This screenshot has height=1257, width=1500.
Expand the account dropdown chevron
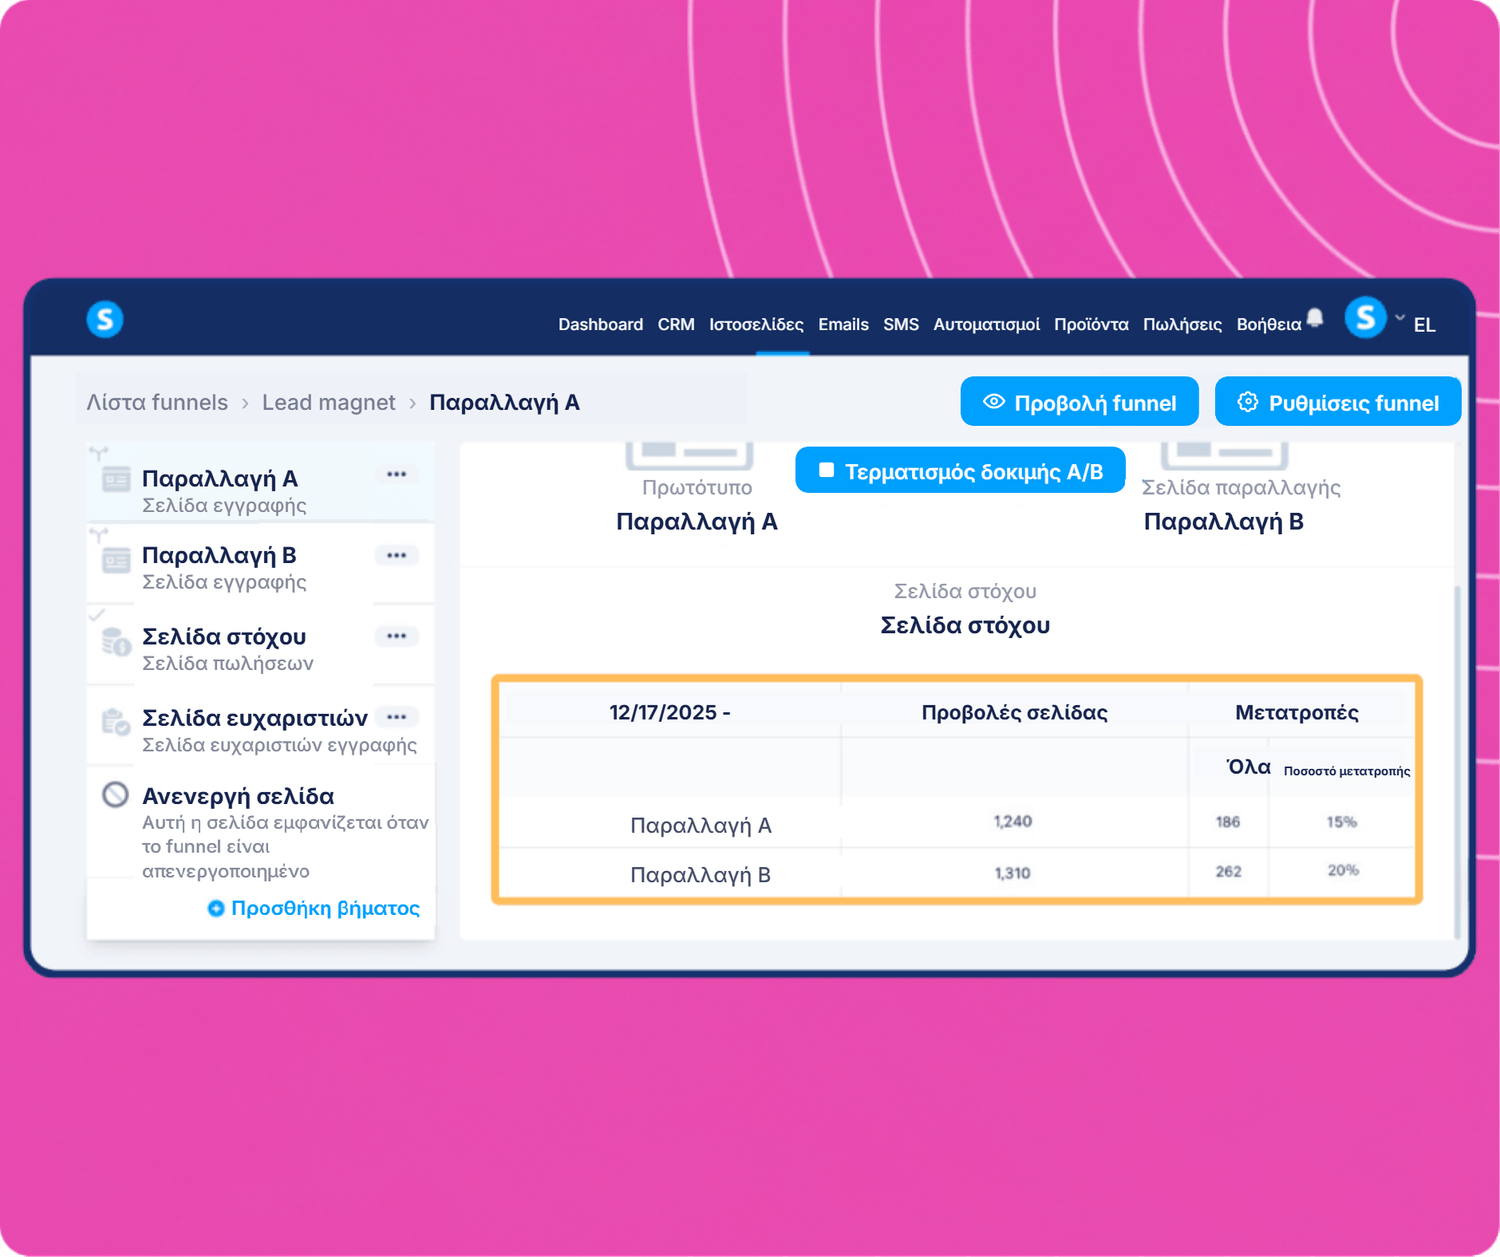[x=1400, y=318]
